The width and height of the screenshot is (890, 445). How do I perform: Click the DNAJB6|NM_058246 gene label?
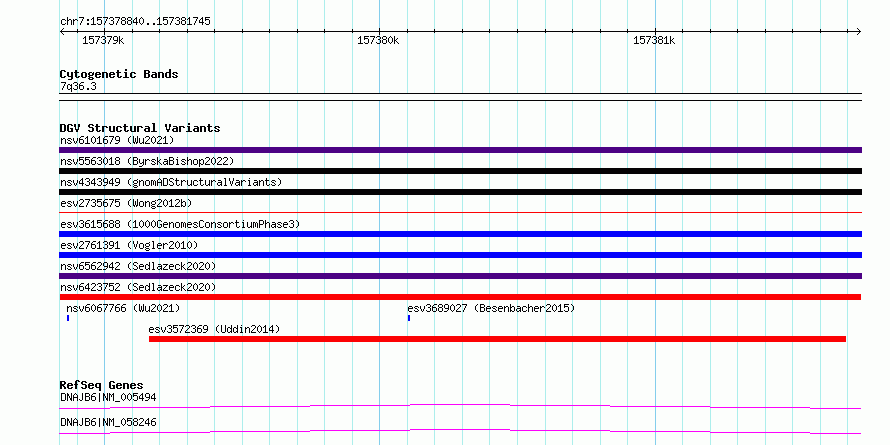(108, 423)
